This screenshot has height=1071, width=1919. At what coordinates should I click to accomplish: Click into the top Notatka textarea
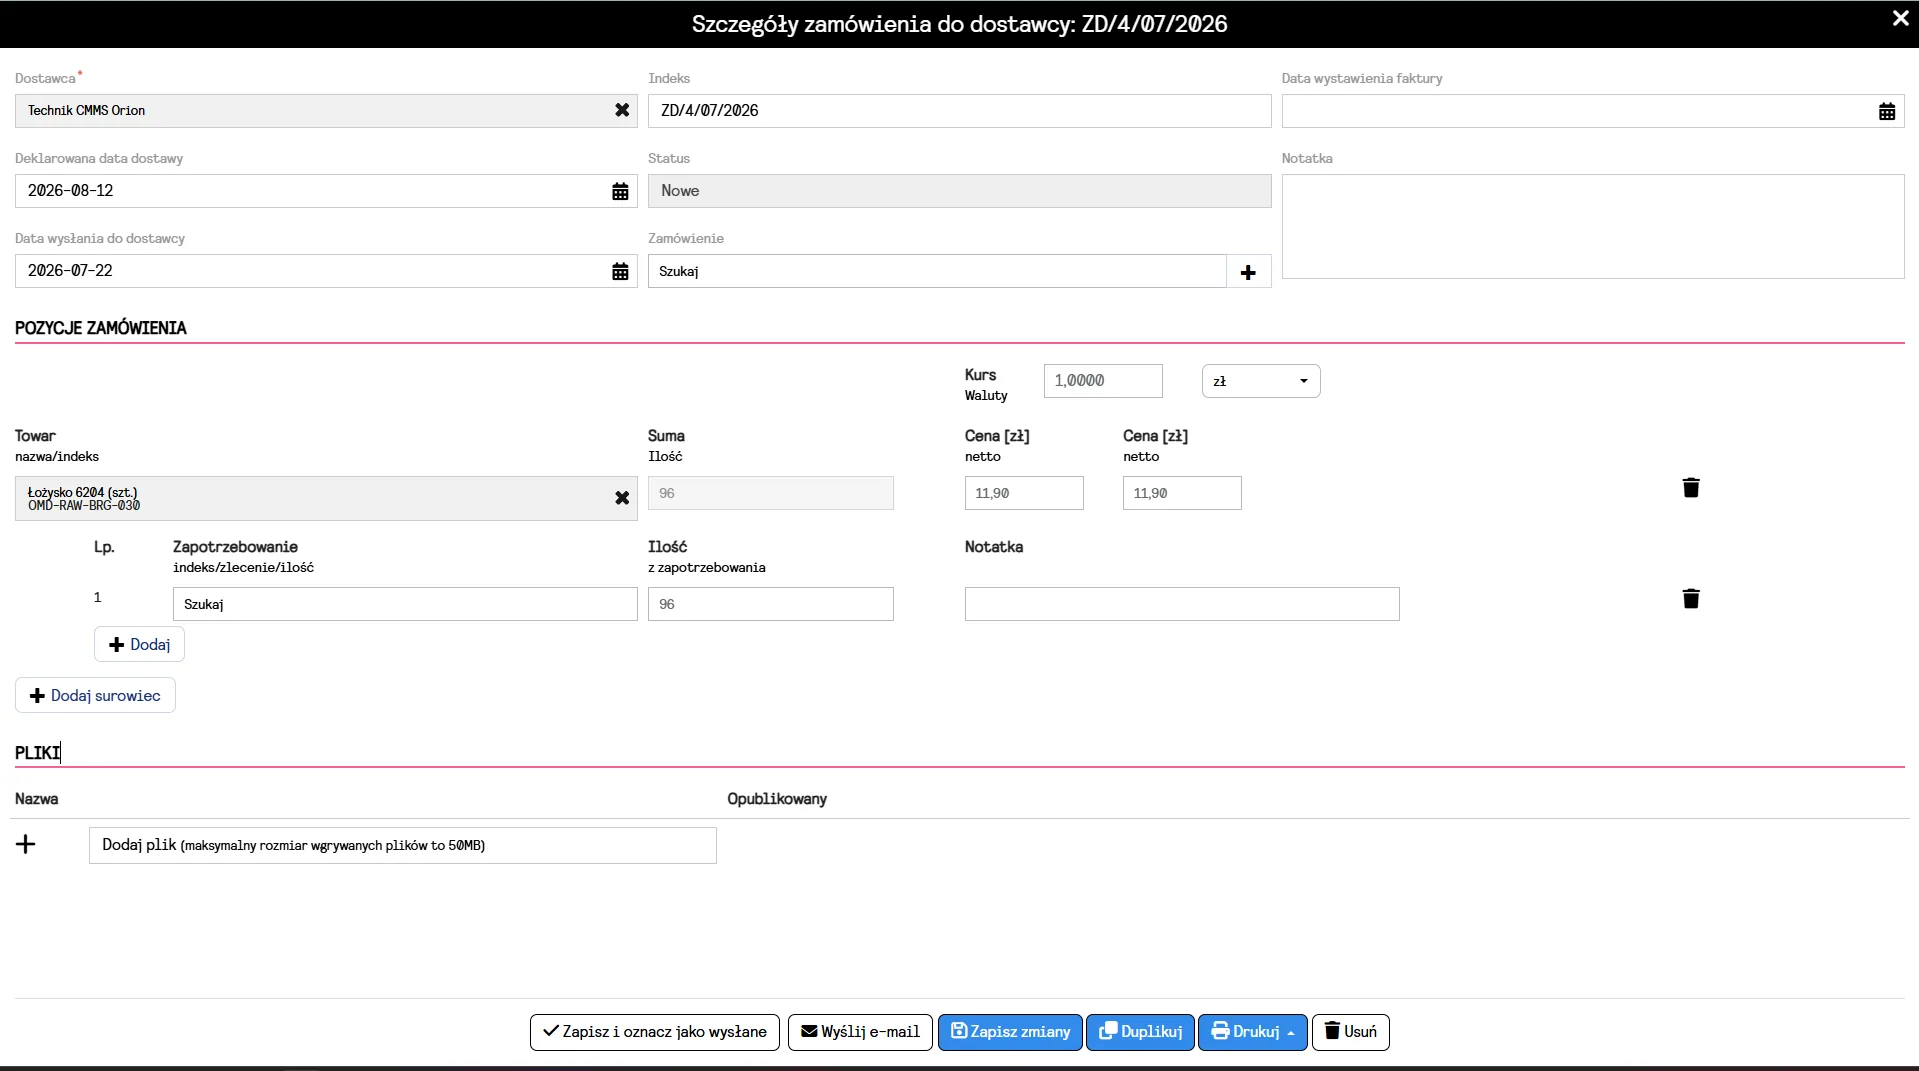pos(1592,226)
